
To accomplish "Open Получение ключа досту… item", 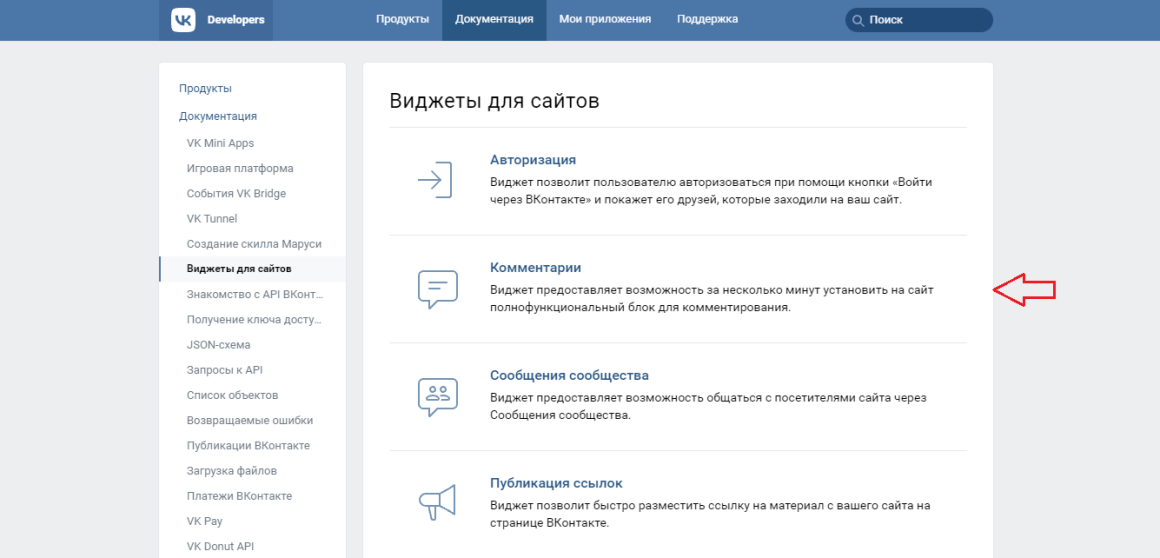I will [x=252, y=320].
